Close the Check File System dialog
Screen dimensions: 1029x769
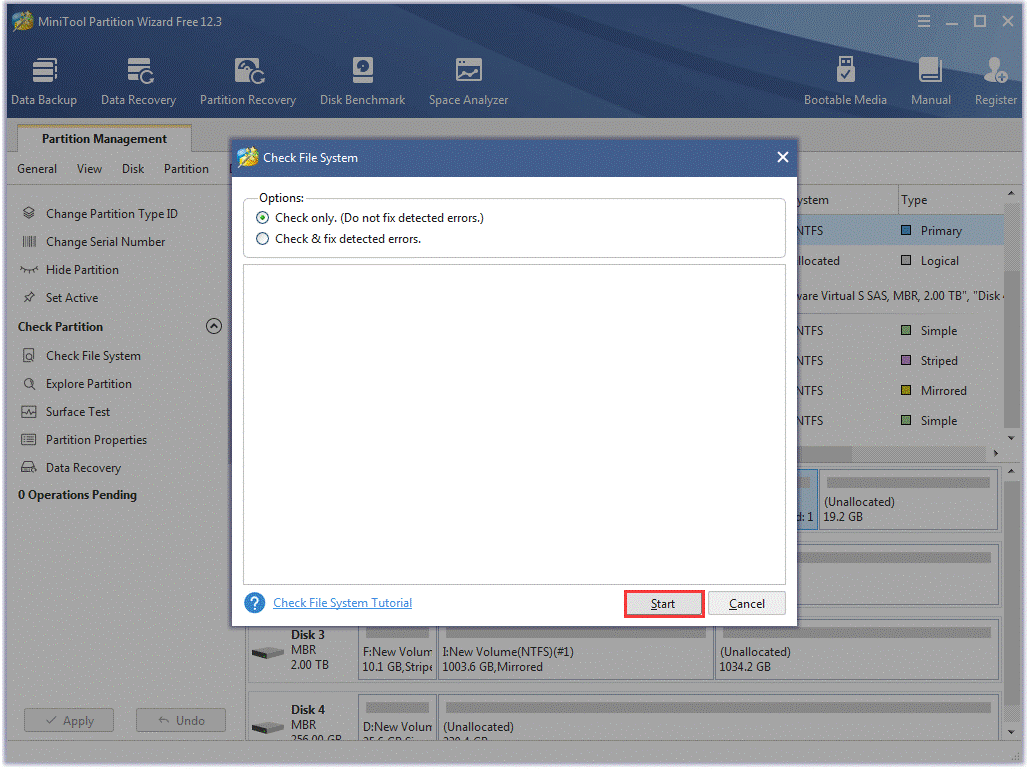click(782, 157)
